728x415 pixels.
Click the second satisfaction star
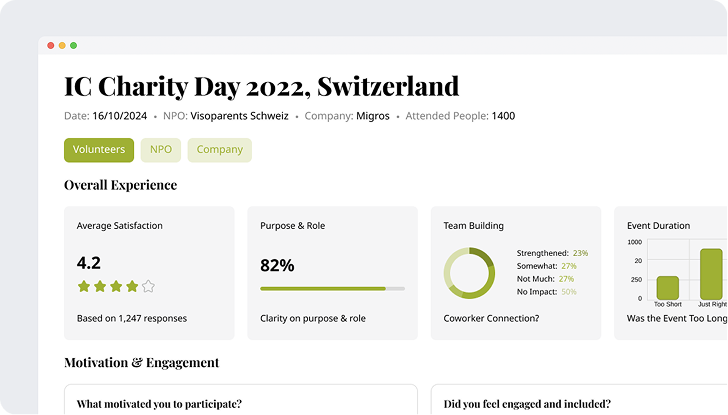[x=100, y=286]
